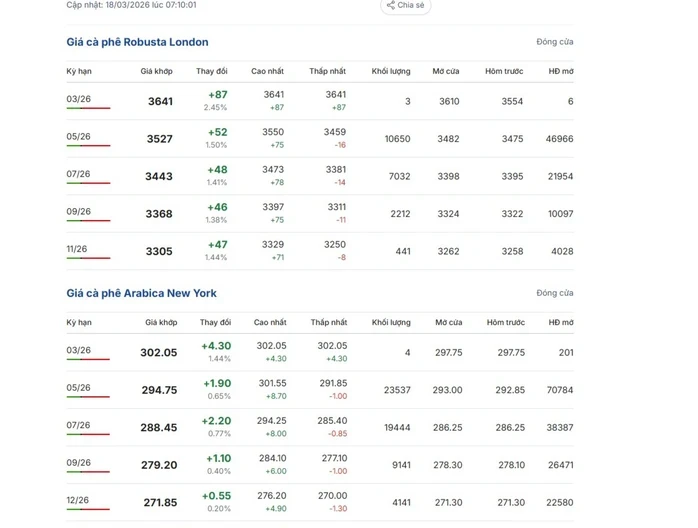Click Giá khớp column header in Robusta table
Image resolution: width=698 pixels, height=528 pixels.
(156, 71)
